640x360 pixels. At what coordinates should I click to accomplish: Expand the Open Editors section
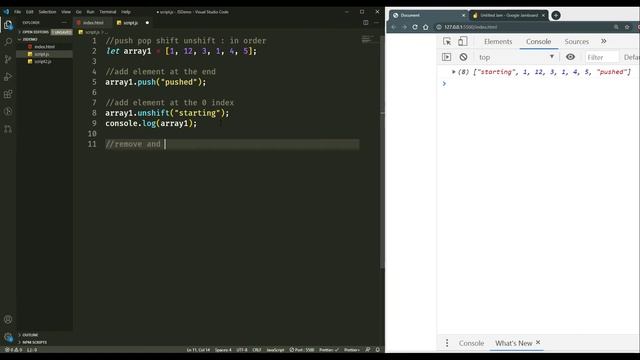pyautogui.click(x=35, y=32)
